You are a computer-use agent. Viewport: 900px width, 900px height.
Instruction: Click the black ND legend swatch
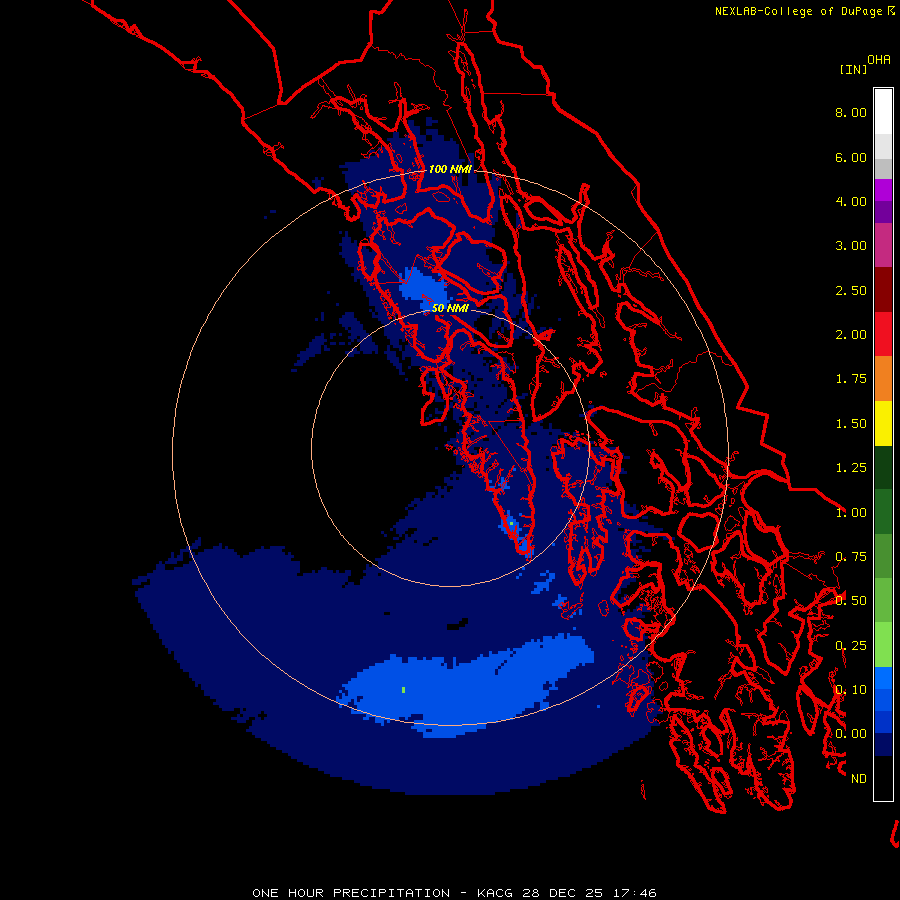point(883,778)
